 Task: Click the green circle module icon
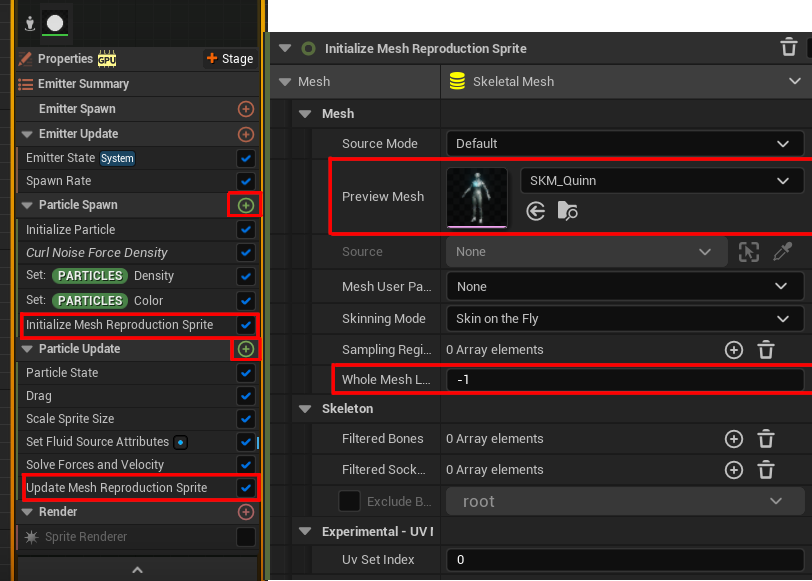pyautogui.click(x=308, y=48)
